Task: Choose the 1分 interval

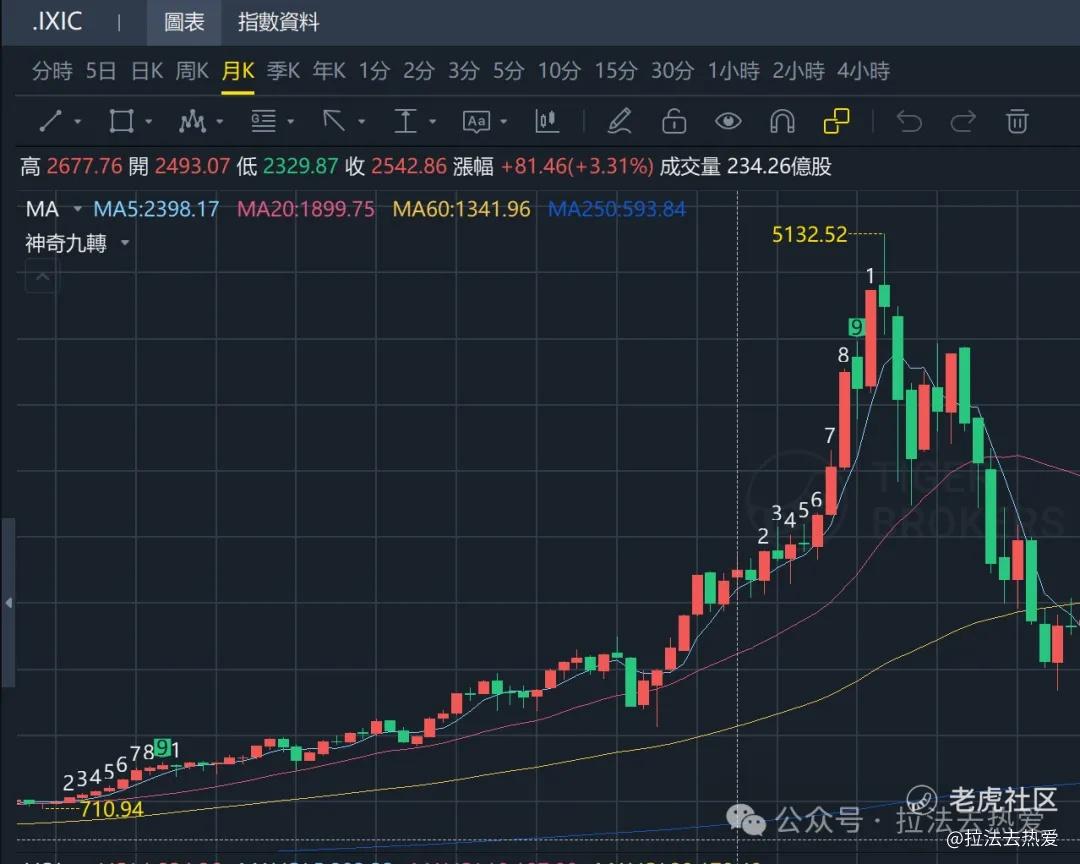Action: [x=374, y=70]
